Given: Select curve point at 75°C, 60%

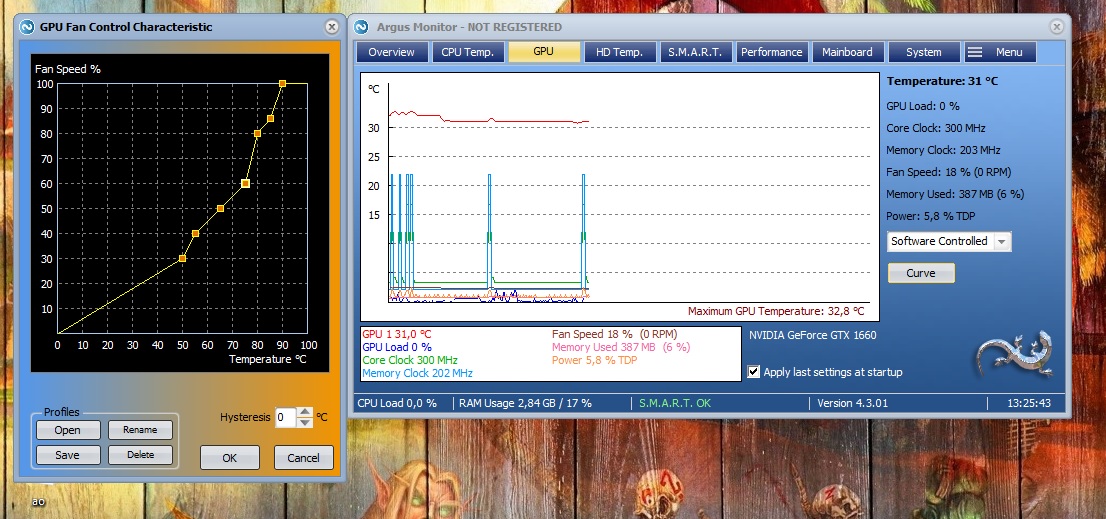Looking at the screenshot, I should [245, 183].
